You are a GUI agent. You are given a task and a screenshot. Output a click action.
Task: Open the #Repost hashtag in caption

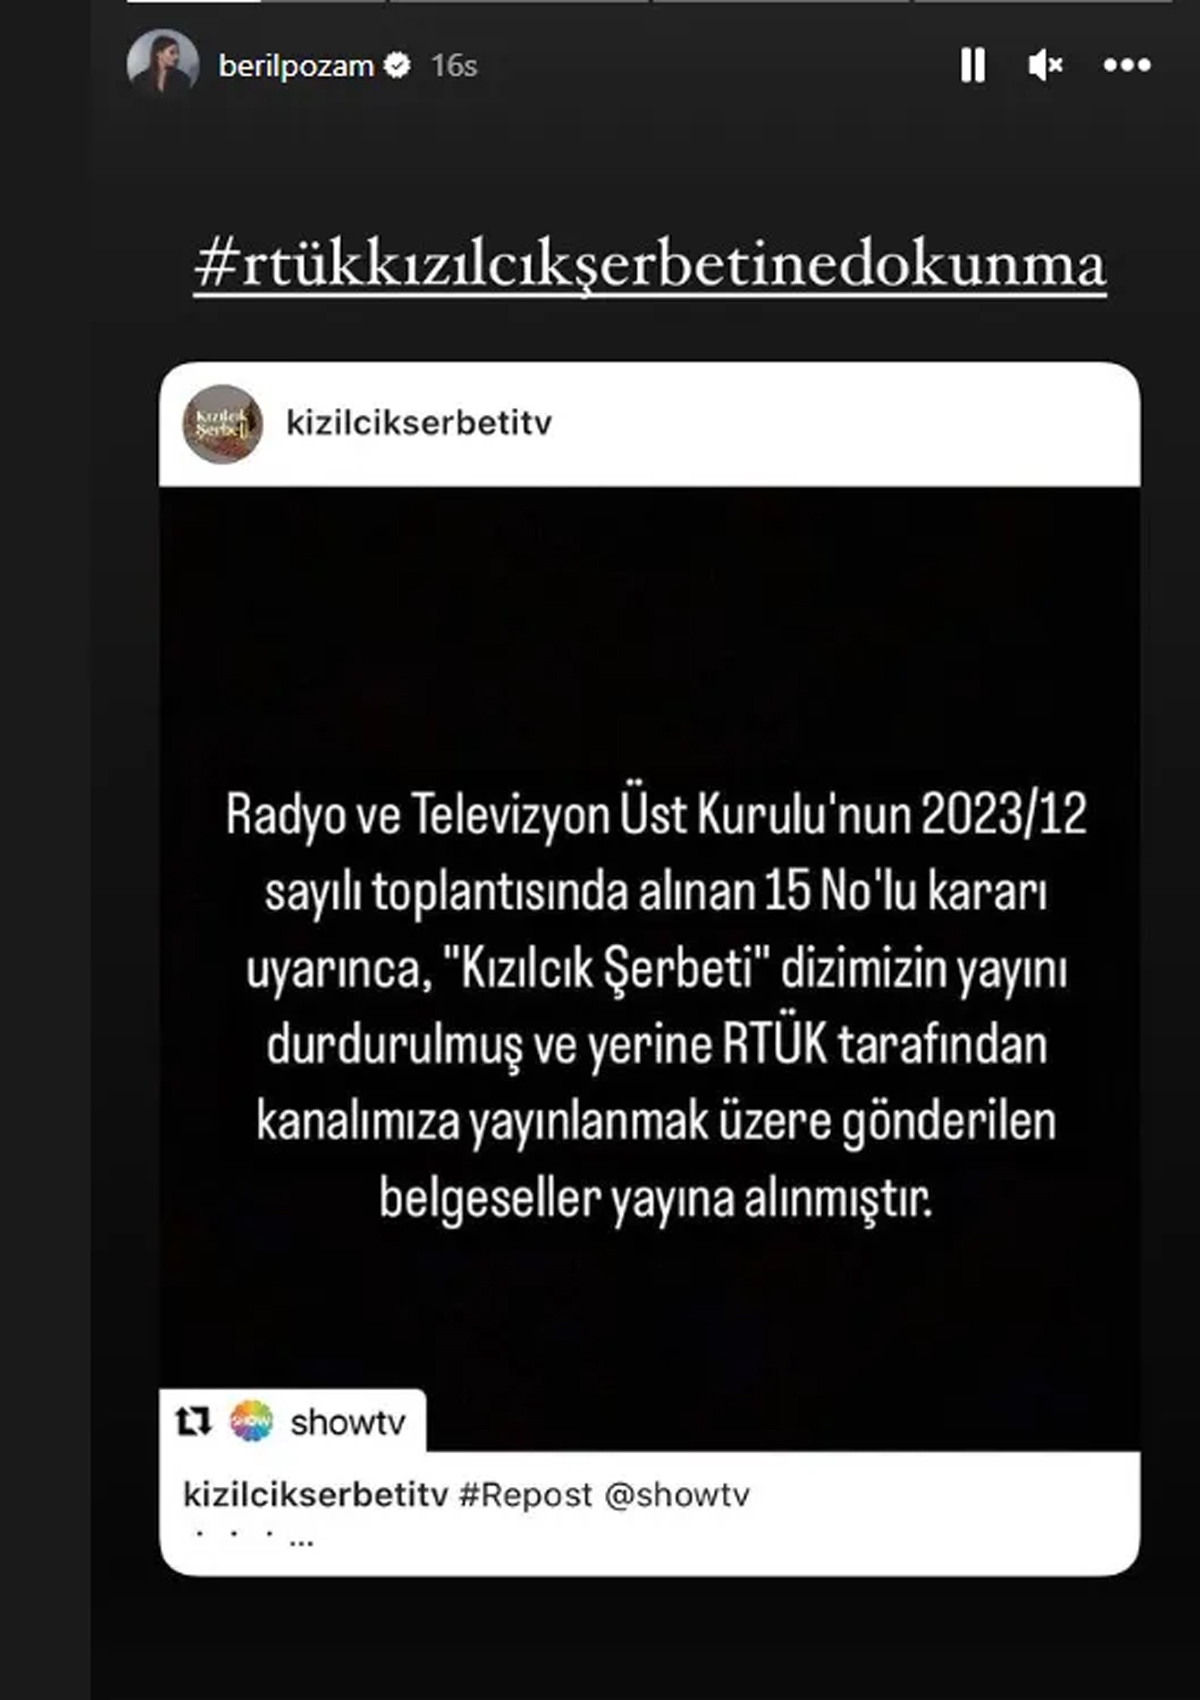pyautogui.click(x=525, y=1495)
